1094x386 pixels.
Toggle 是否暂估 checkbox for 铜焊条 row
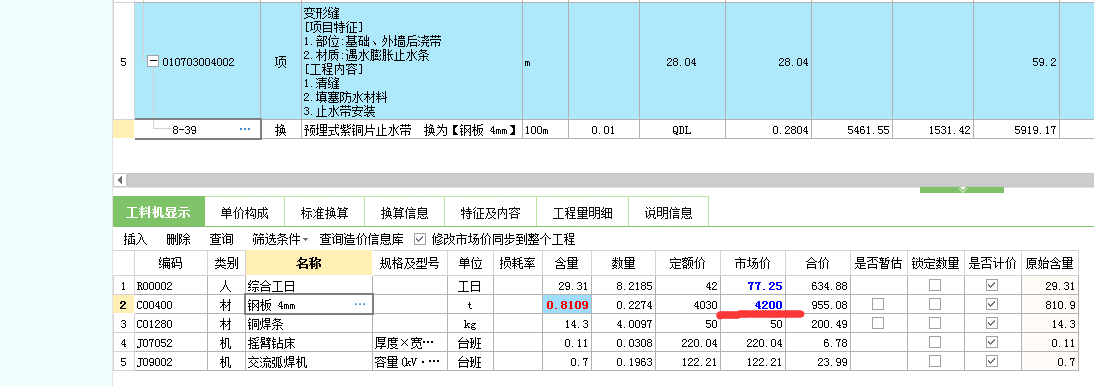(x=878, y=324)
